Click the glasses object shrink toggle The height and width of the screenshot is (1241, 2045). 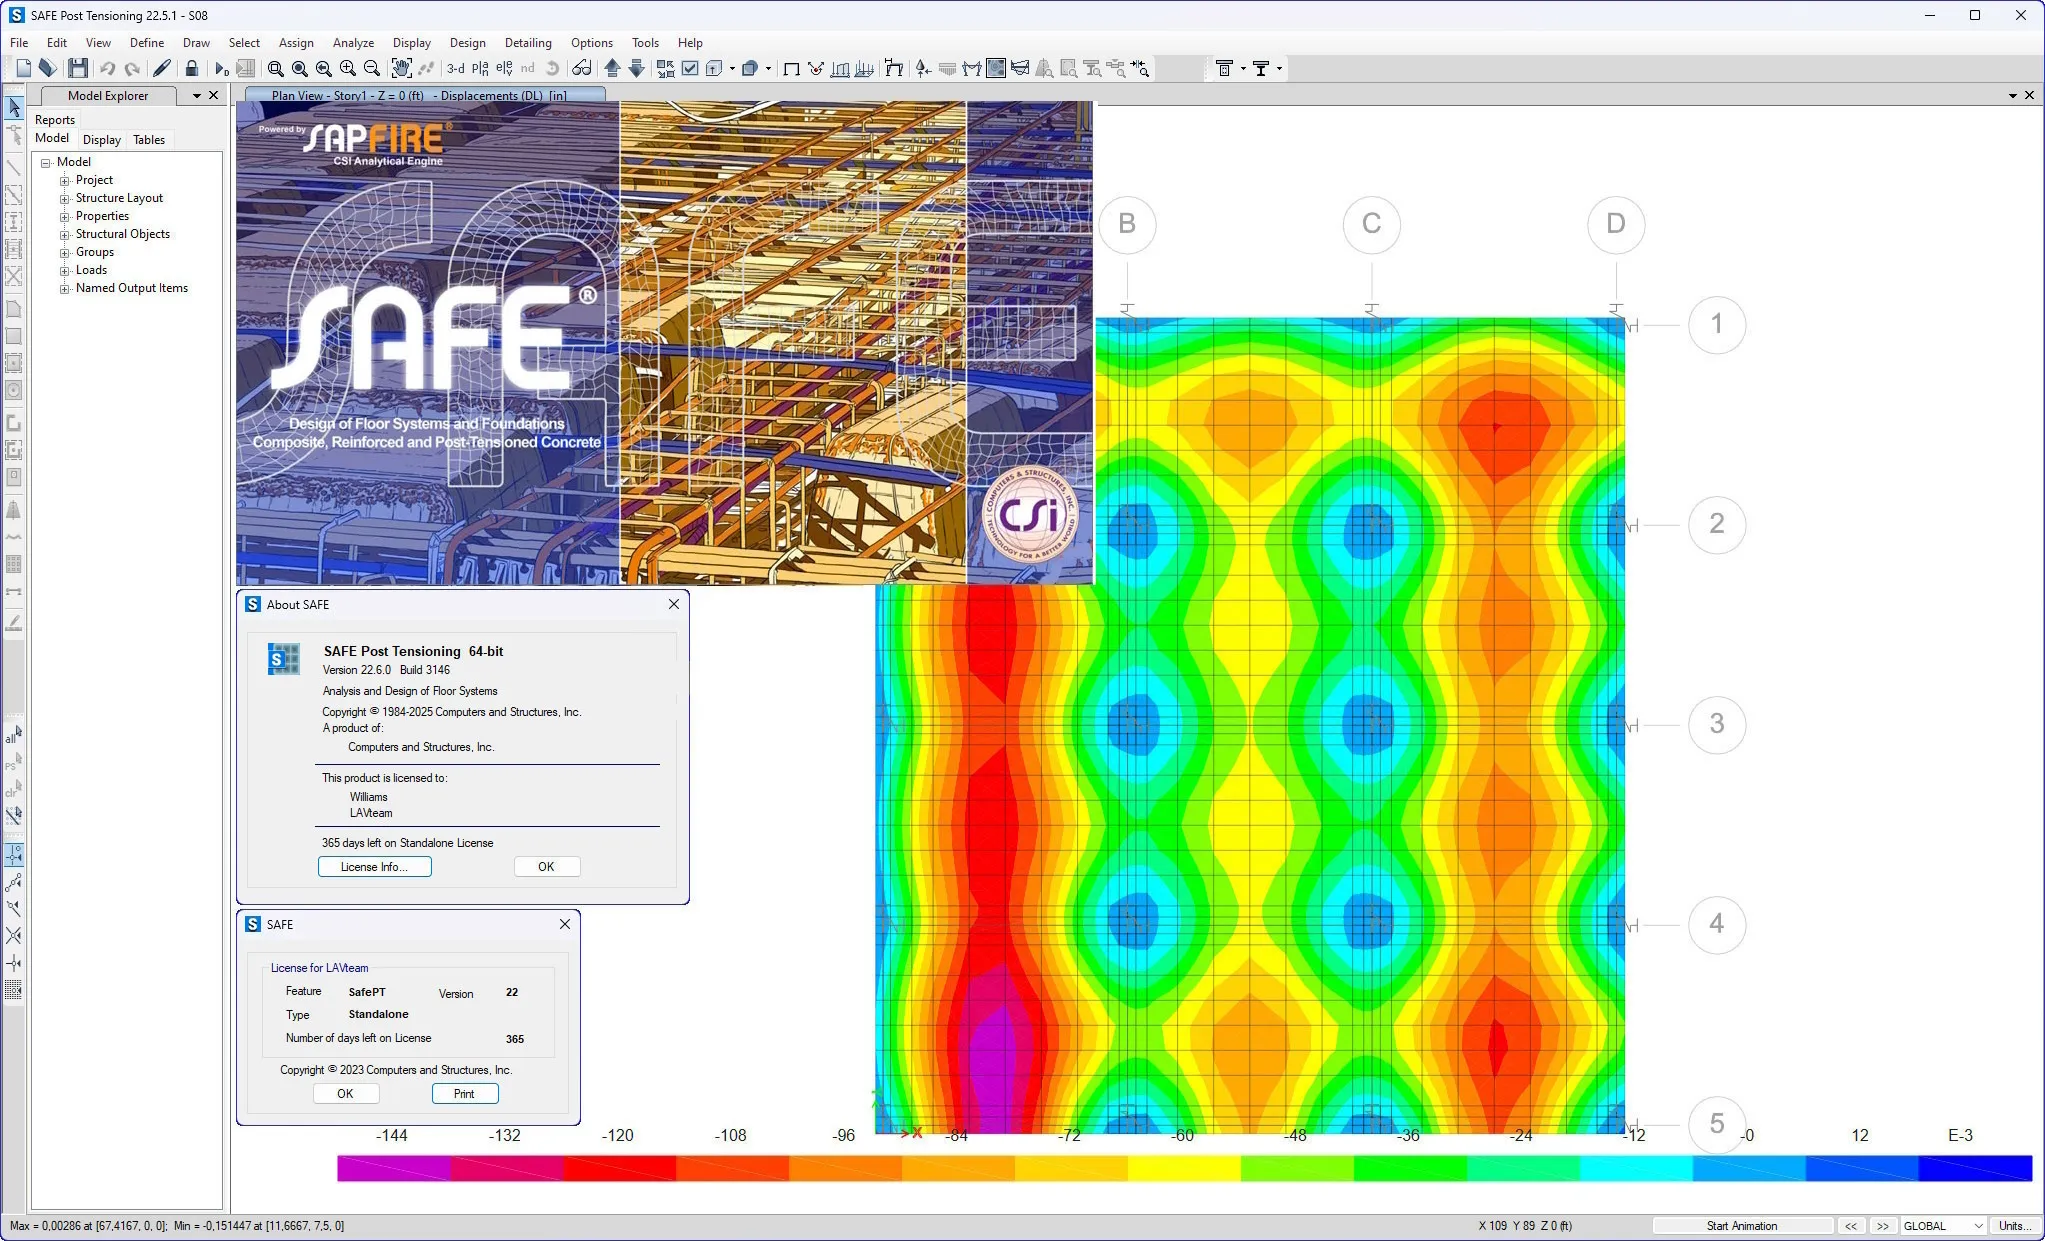[x=581, y=69]
